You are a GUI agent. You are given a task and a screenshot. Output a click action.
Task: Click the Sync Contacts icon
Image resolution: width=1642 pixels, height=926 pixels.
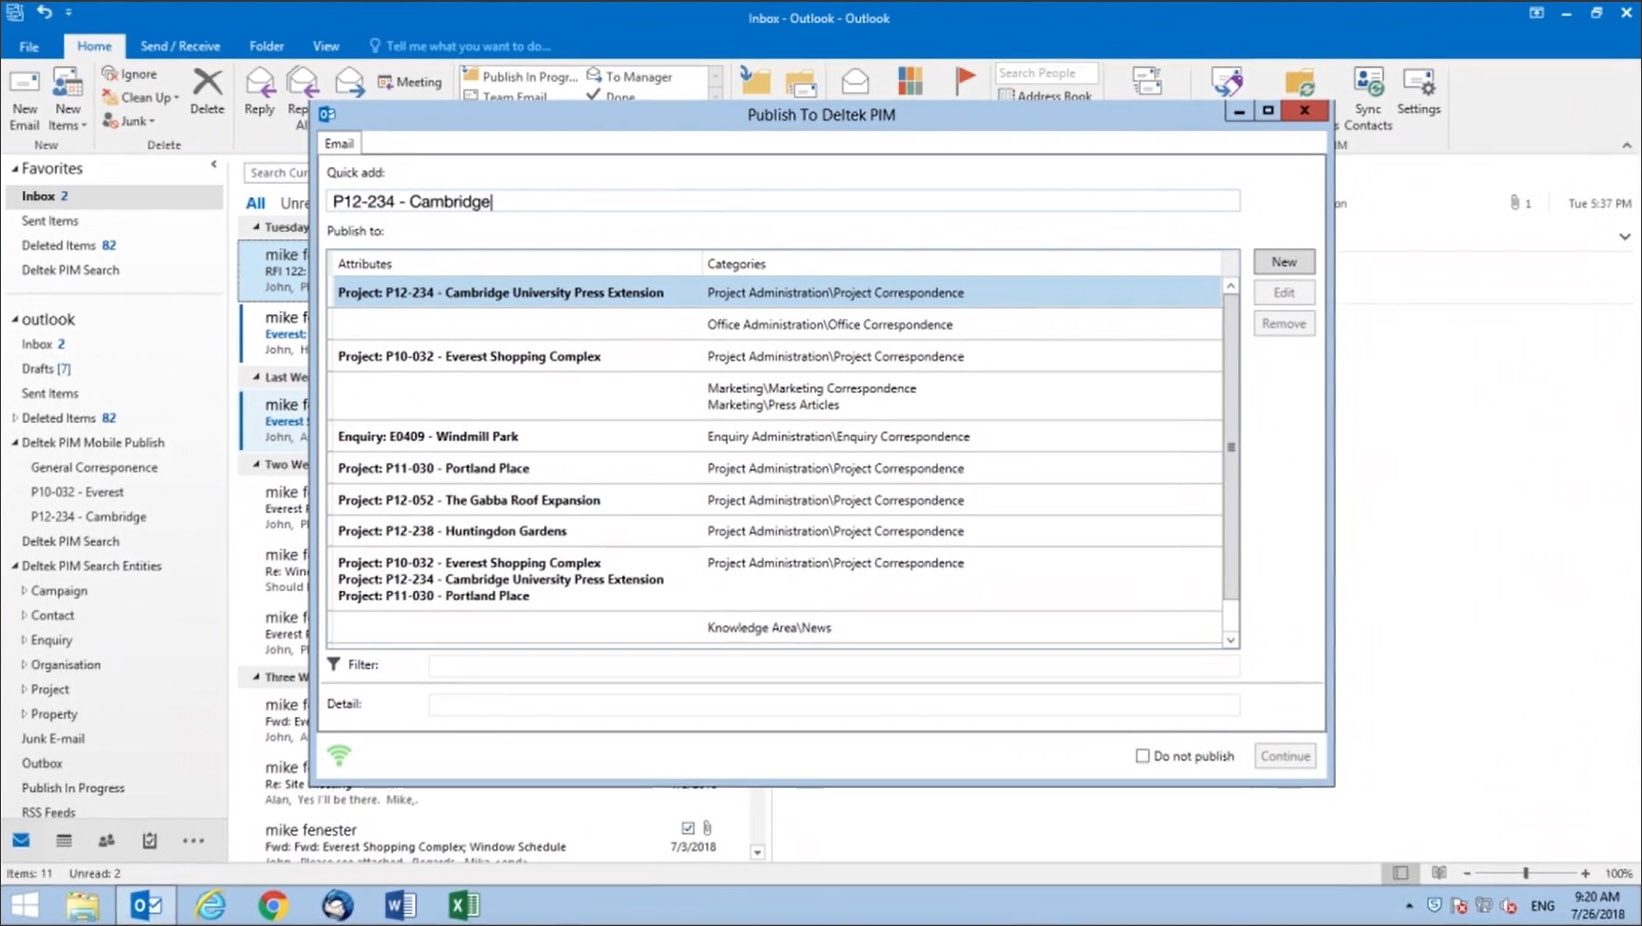(x=1368, y=83)
